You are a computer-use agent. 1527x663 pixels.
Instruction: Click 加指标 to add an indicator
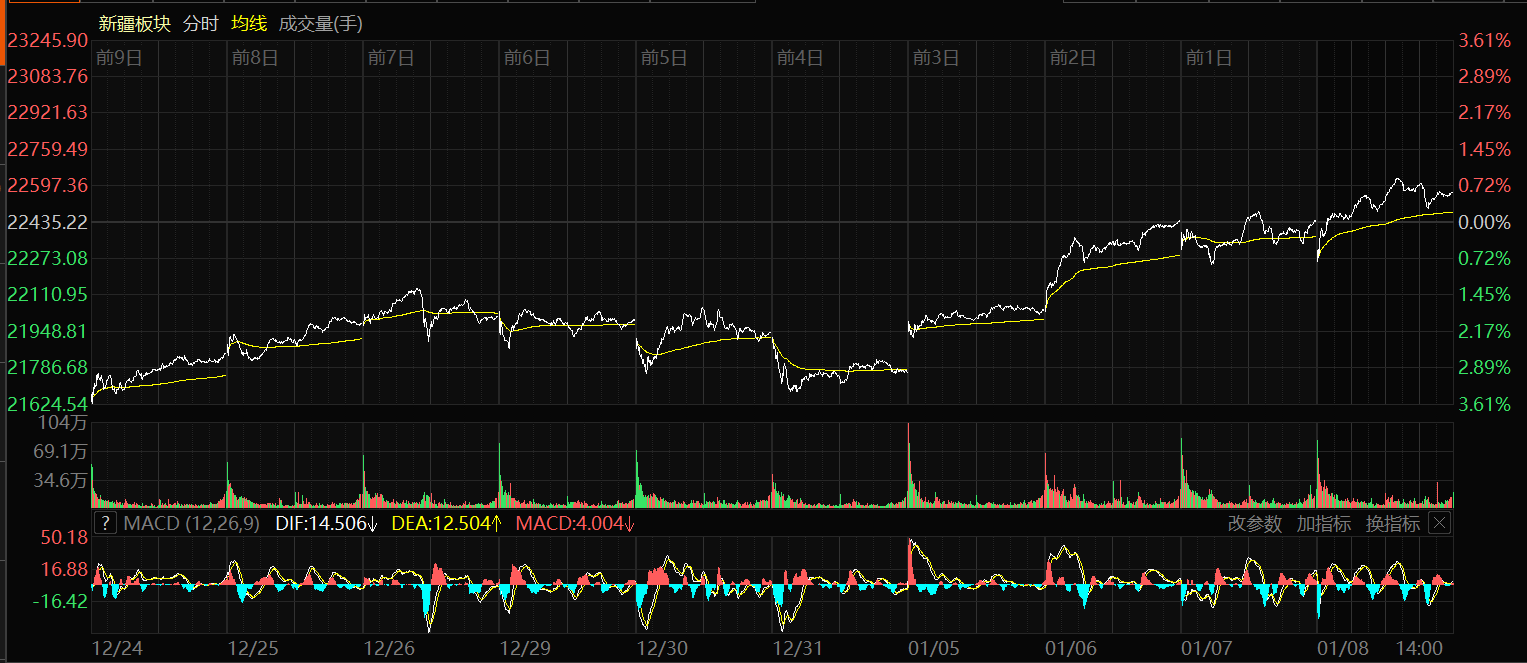1323,523
